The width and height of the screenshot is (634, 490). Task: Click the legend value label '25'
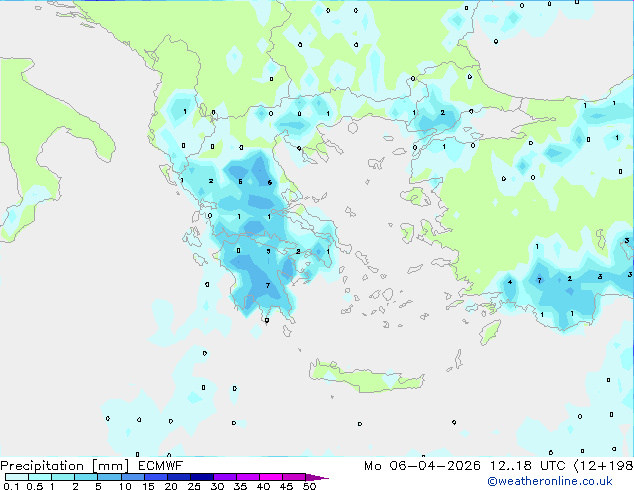(x=194, y=486)
